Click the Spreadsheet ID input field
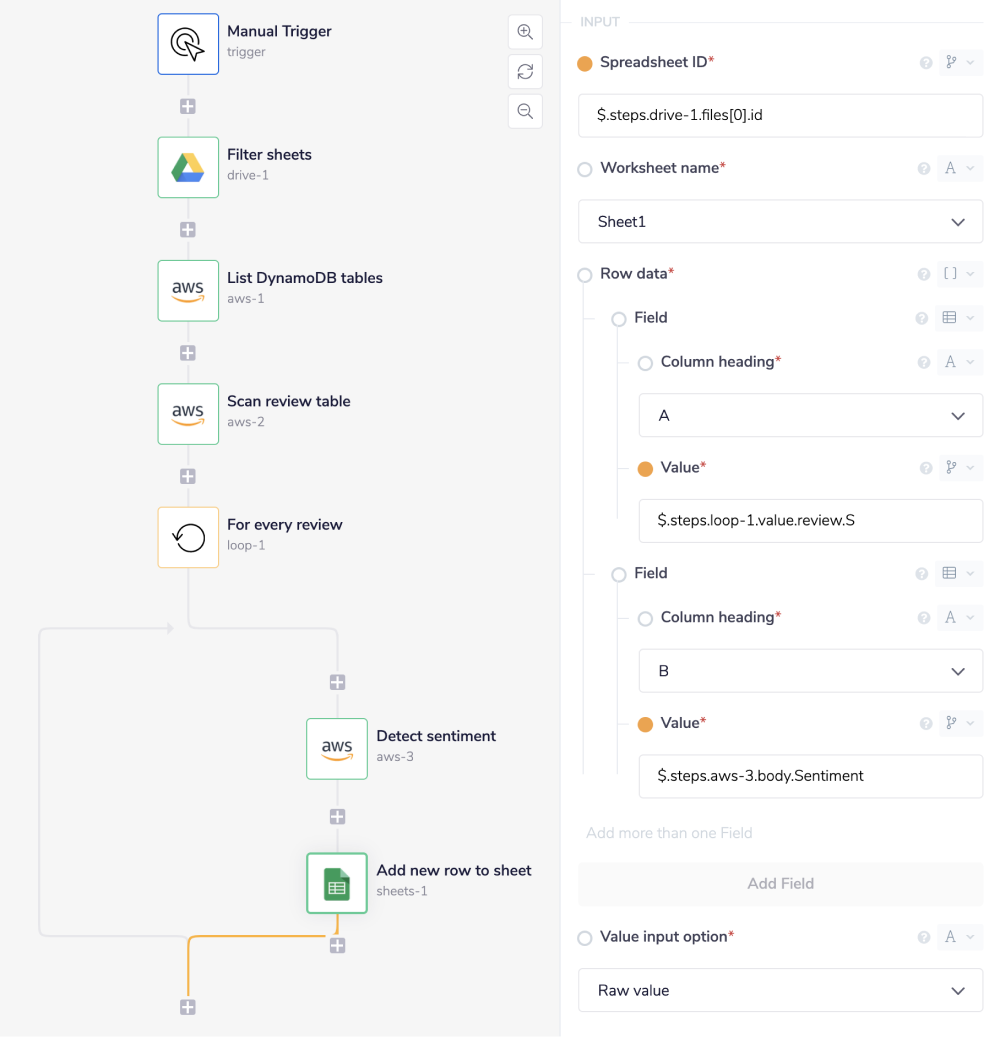Image resolution: width=1000 pixels, height=1037 pixels. click(780, 116)
